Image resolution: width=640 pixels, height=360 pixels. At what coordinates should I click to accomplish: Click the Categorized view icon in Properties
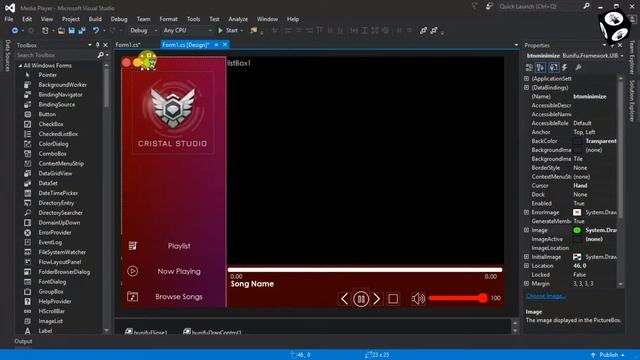(529, 68)
